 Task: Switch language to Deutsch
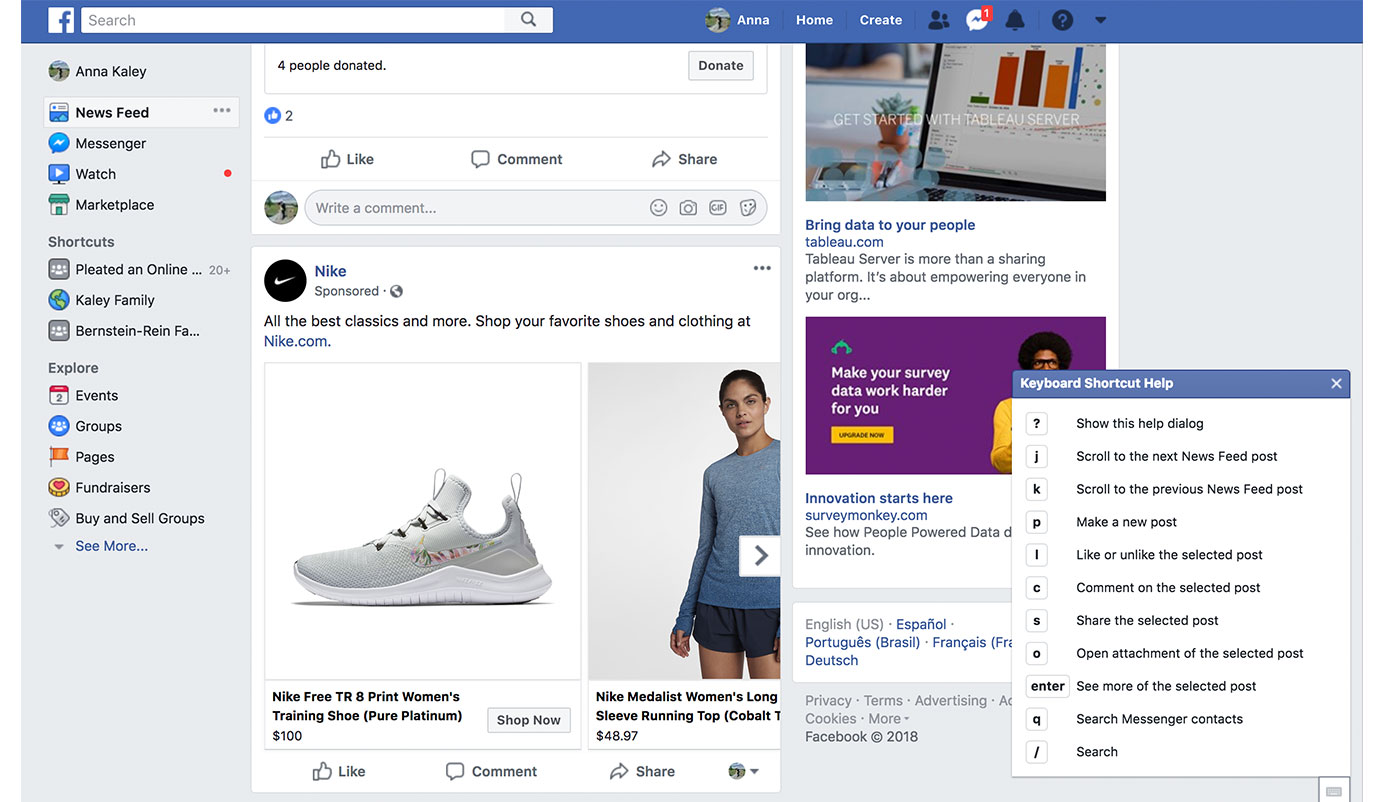tap(832, 660)
